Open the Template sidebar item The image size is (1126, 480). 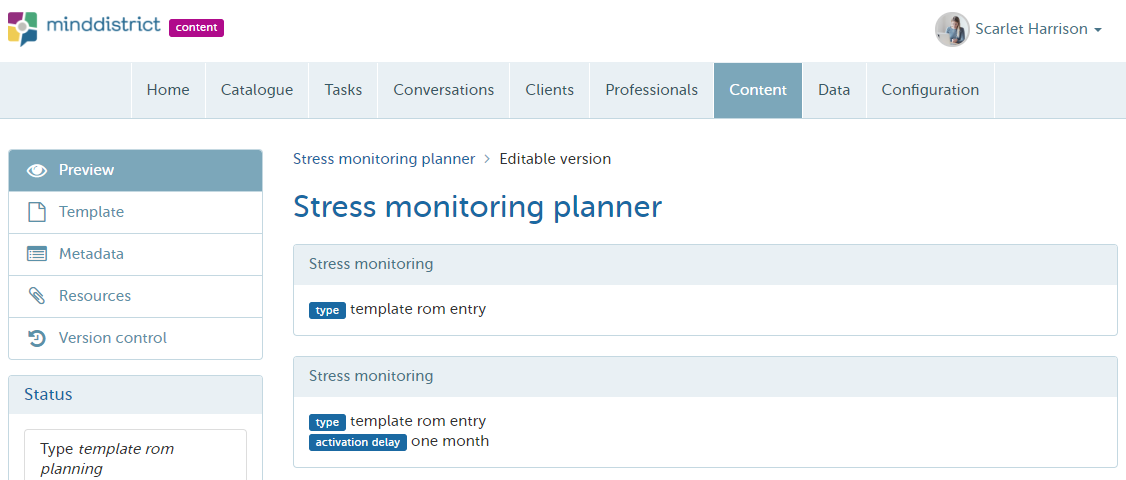135,212
